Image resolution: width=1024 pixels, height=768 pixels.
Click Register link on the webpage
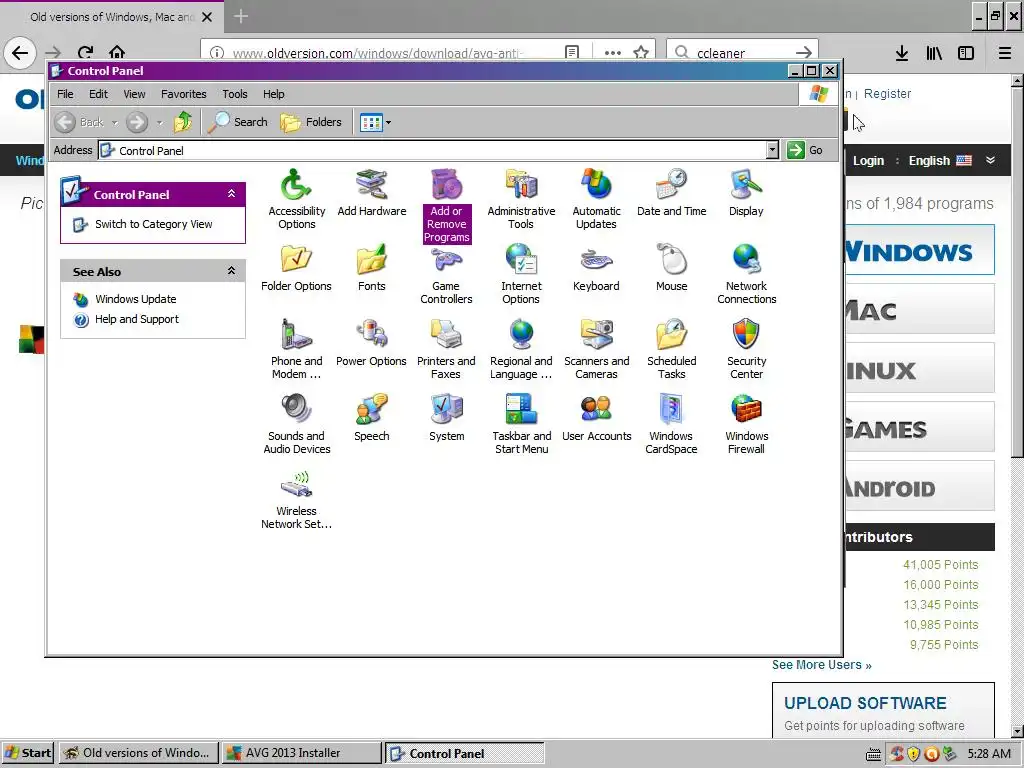click(x=887, y=93)
